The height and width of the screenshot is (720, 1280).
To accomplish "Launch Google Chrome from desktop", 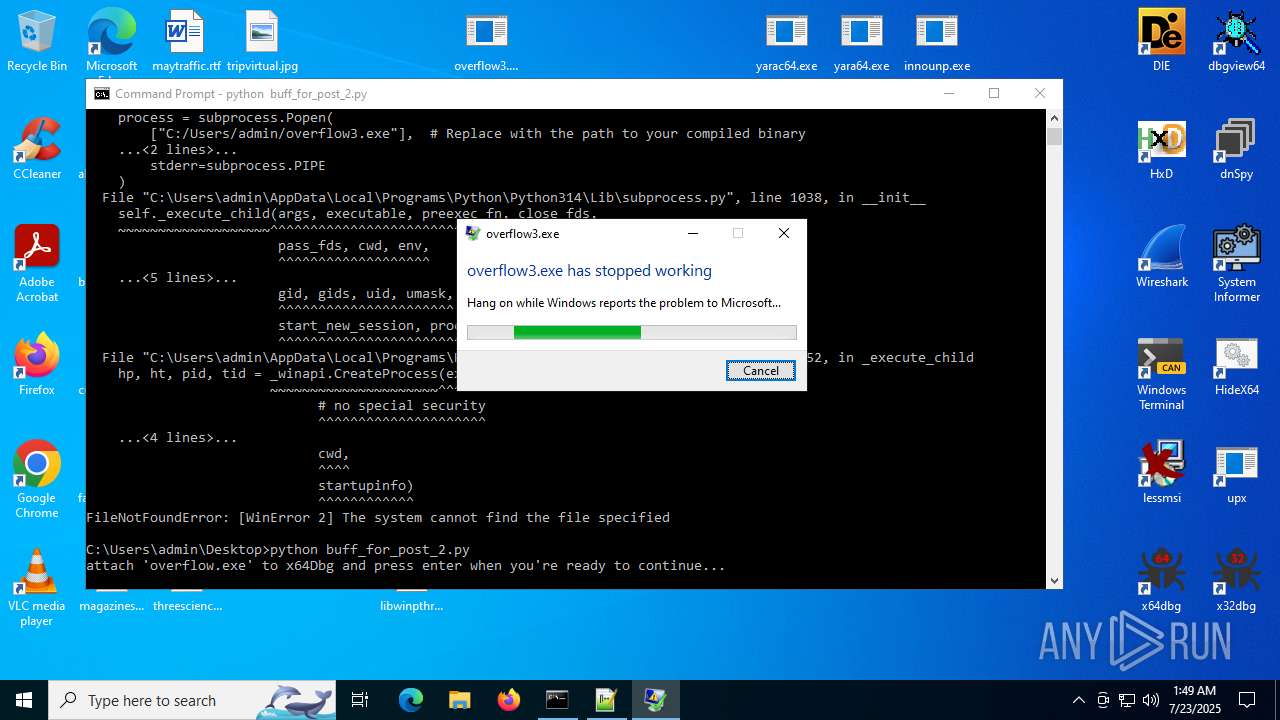I will (x=37, y=480).
